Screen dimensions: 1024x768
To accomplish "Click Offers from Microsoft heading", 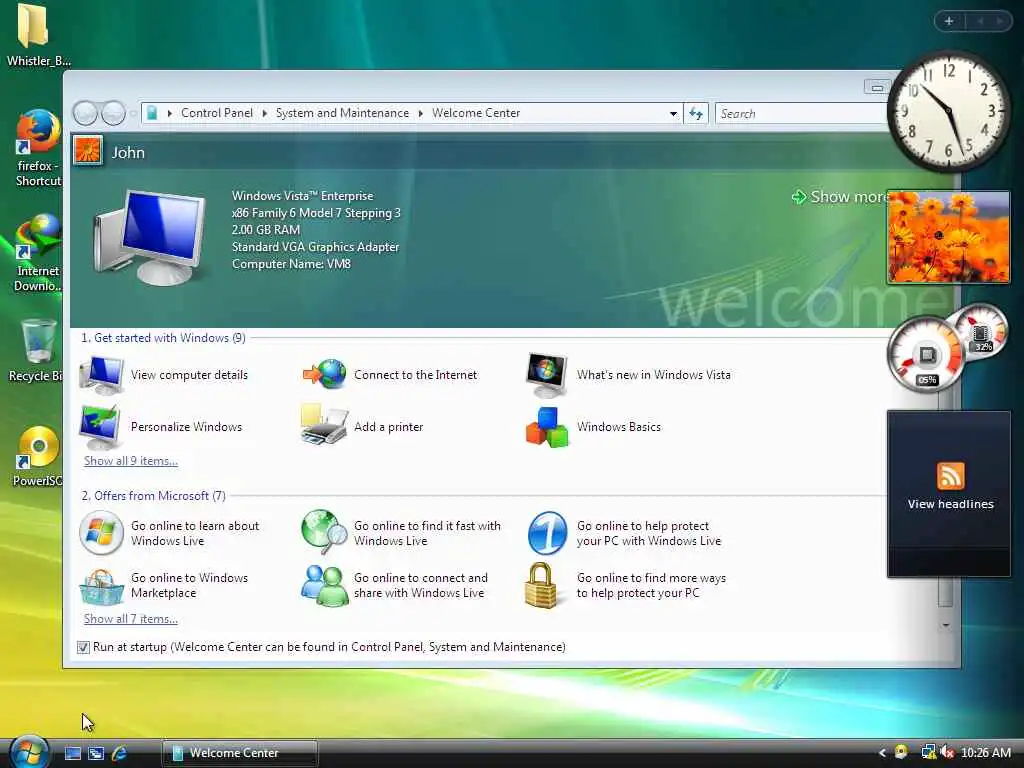I will [153, 496].
